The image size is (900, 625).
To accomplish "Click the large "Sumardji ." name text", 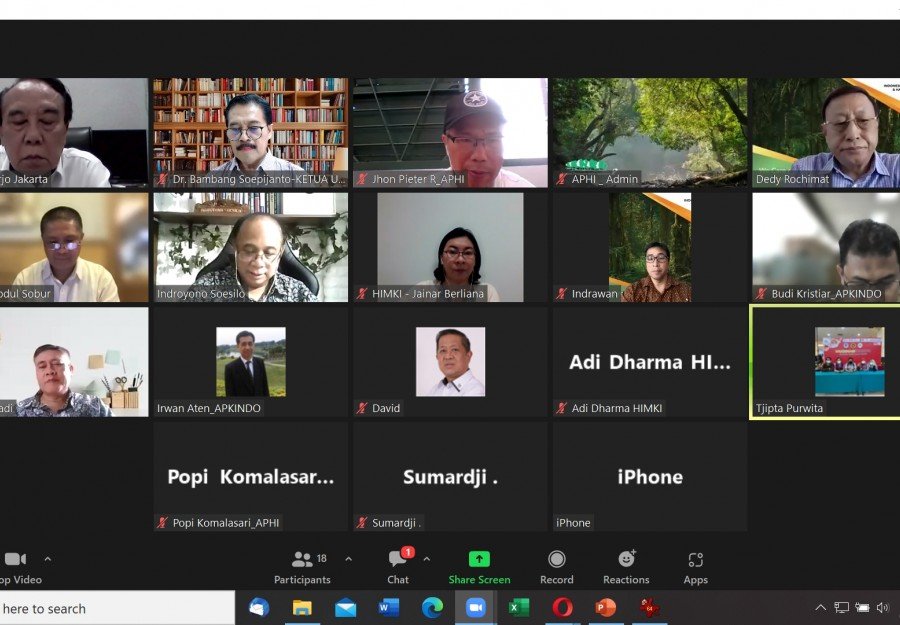I will (451, 477).
